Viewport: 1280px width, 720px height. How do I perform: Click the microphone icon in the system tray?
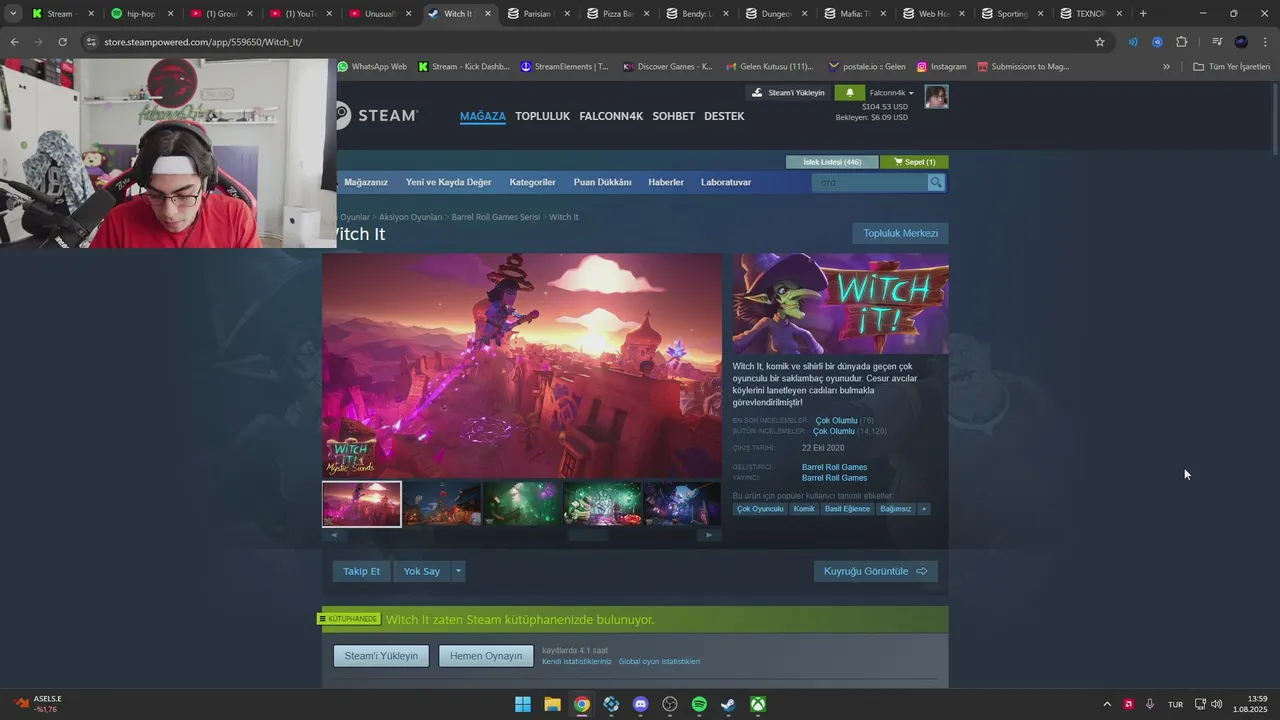pos(1150,704)
